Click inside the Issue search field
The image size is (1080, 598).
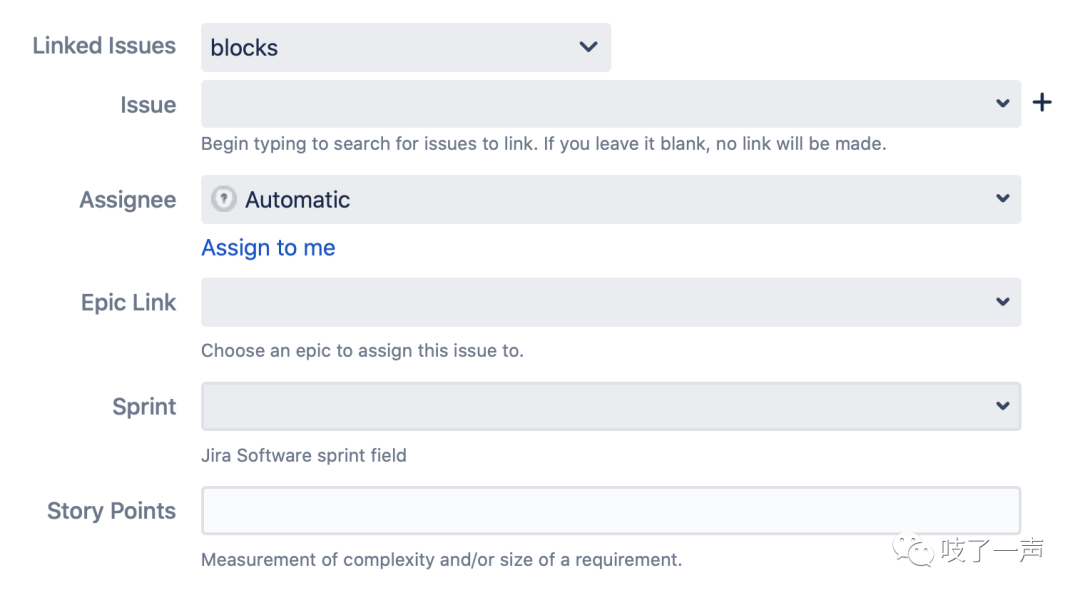click(x=610, y=103)
